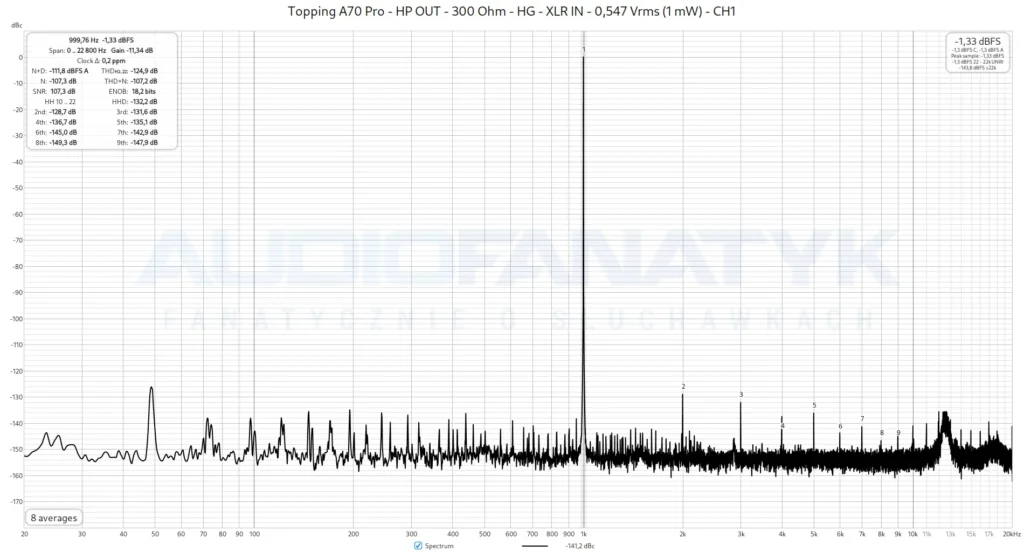The width and height of the screenshot is (1024, 552).
Task: Click harmonic marker 4 at the 4k peak
Action: click(782, 426)
